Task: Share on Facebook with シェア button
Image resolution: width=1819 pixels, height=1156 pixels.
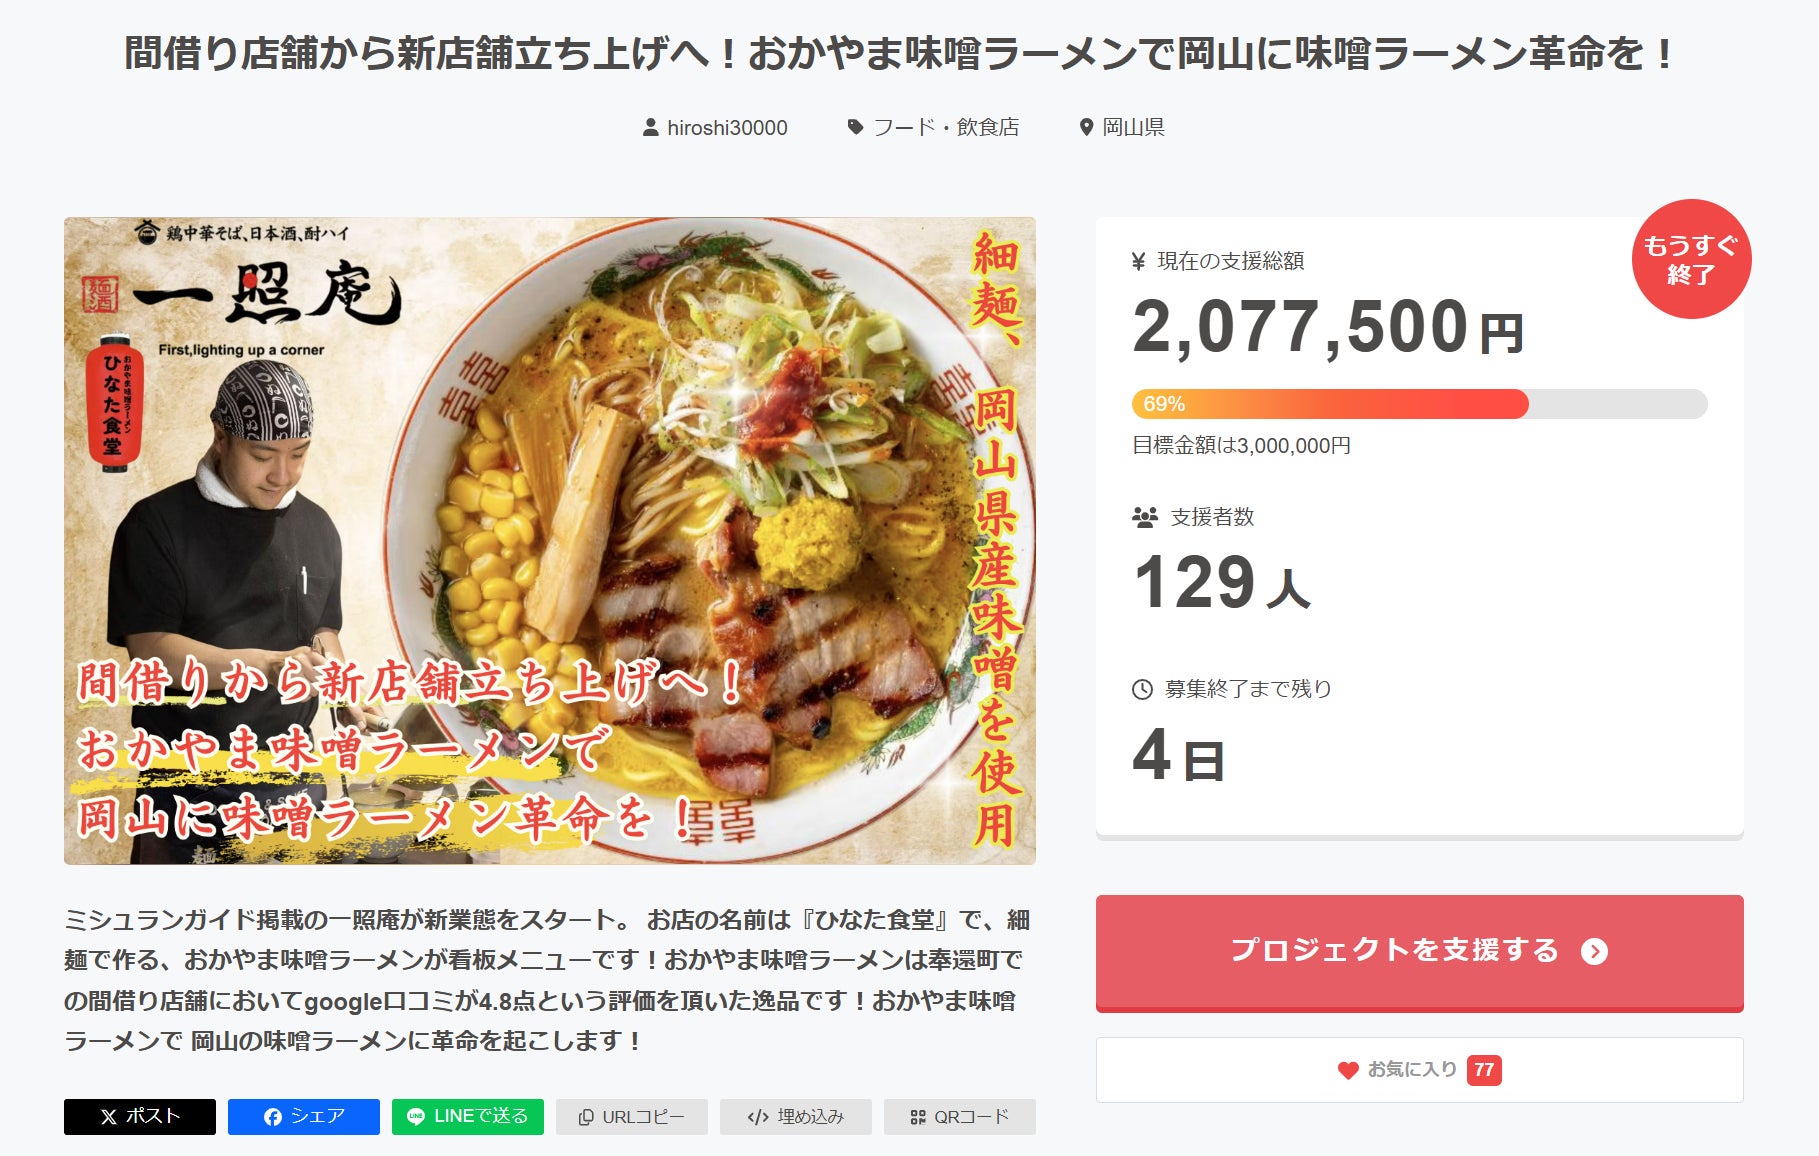Action: coord(304,1117)
